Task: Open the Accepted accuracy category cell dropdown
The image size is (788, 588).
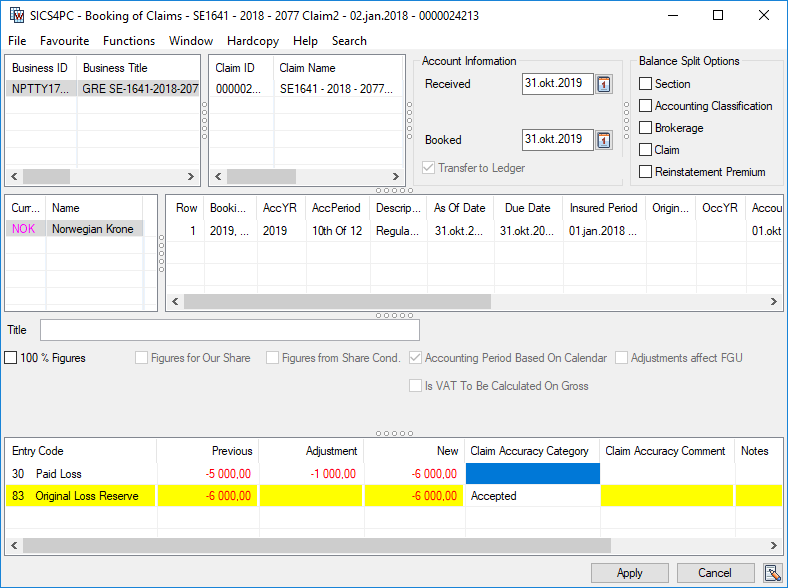Action: coord(532,496)
